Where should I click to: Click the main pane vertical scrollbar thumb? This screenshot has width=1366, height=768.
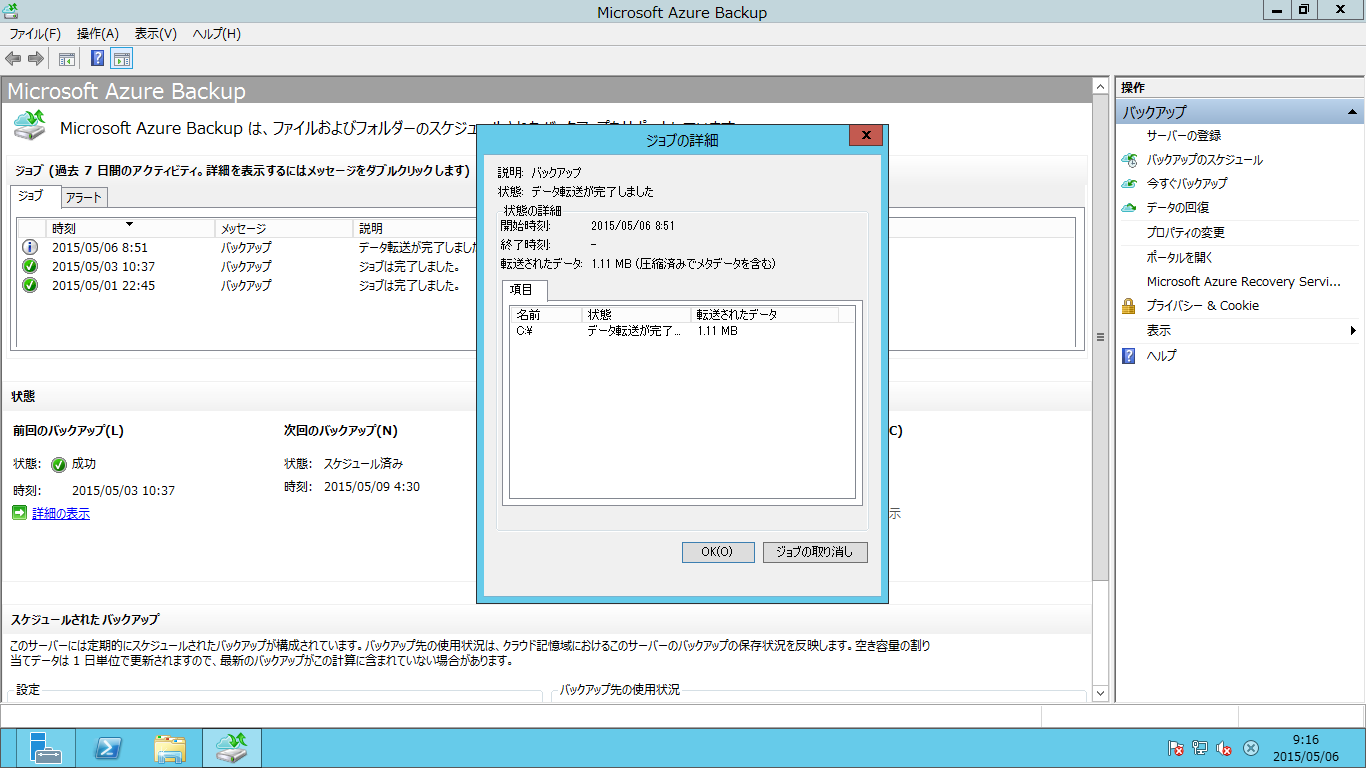(x=1101, y=337)
